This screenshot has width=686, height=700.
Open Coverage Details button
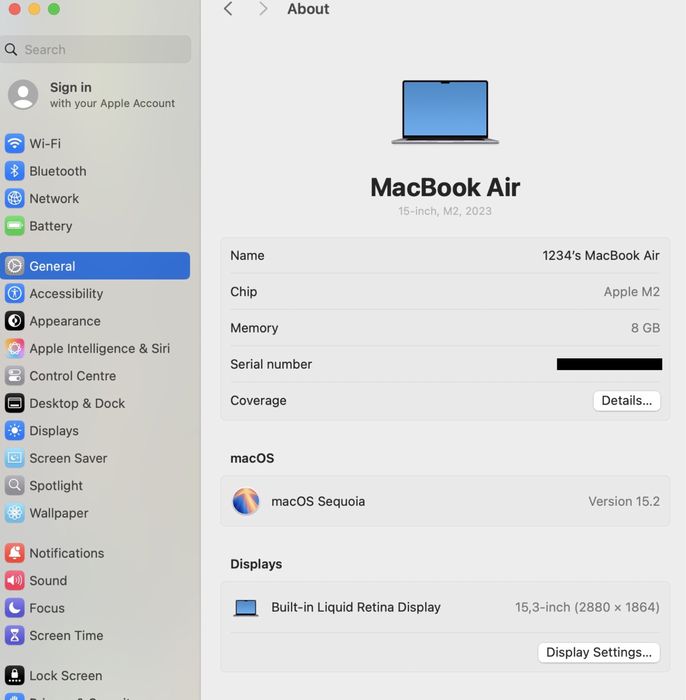(627, 401)
